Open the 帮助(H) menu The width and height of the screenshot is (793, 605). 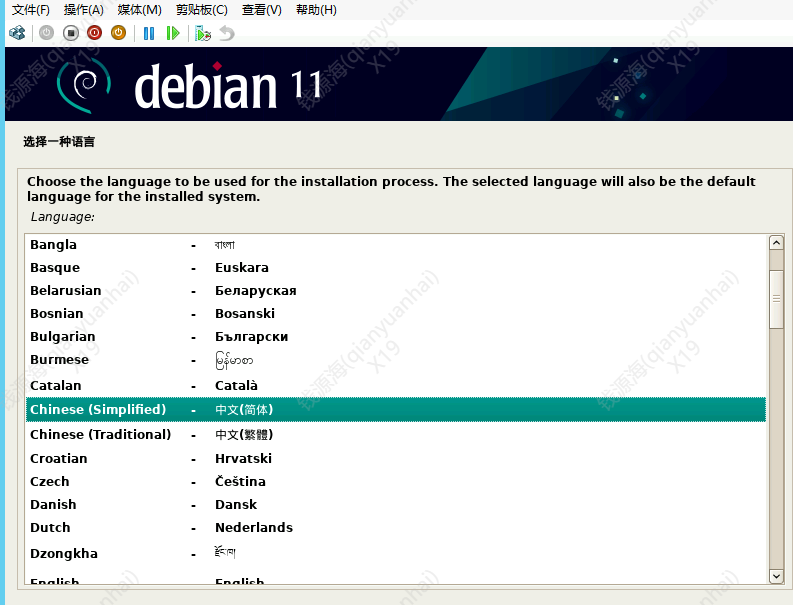[316, 10]
